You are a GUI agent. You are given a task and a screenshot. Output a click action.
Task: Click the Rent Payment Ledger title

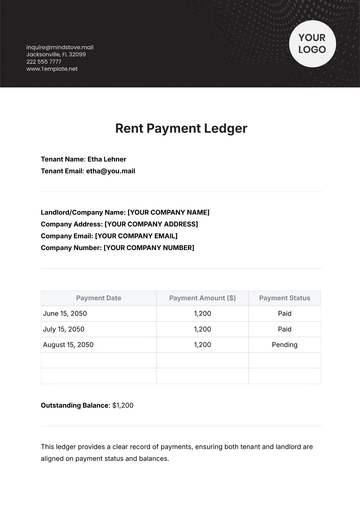point(181,128)
